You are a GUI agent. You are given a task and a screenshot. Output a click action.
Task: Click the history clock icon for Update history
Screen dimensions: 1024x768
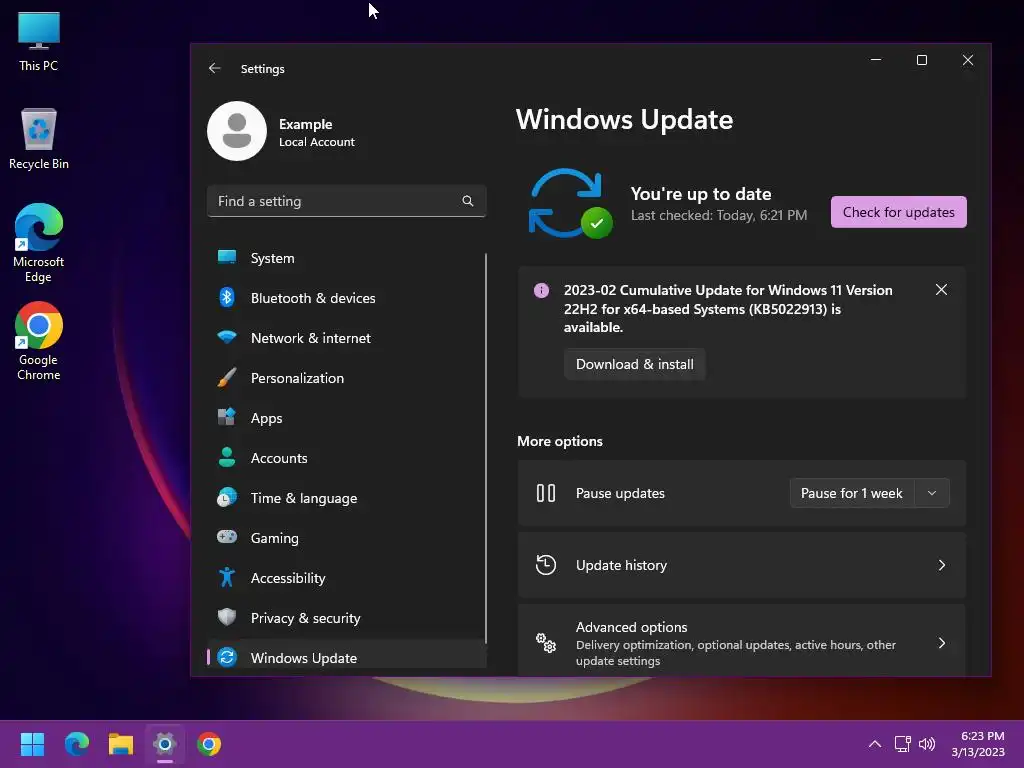coord(546,565)
